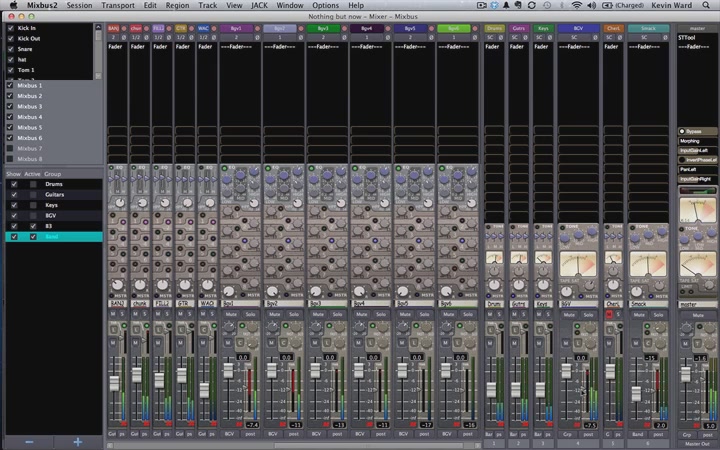720x450 pixels.
Task: Click the pan knob on Bgv5 strip
Action: pyautogui.click(x=403, y=291)
